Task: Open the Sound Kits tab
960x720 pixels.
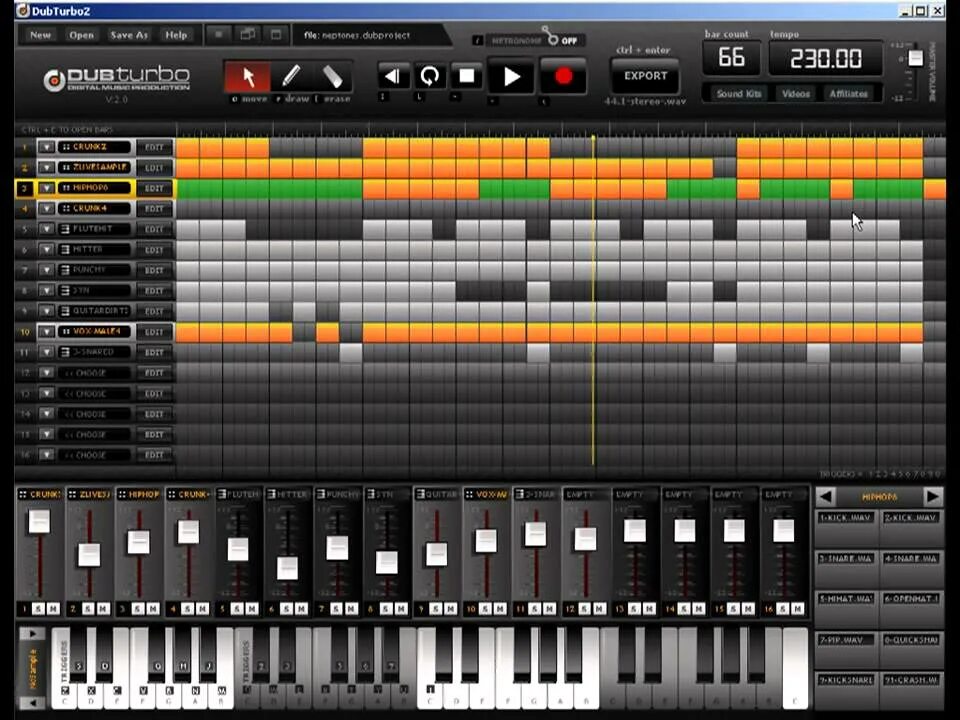Action: point(738,94)
